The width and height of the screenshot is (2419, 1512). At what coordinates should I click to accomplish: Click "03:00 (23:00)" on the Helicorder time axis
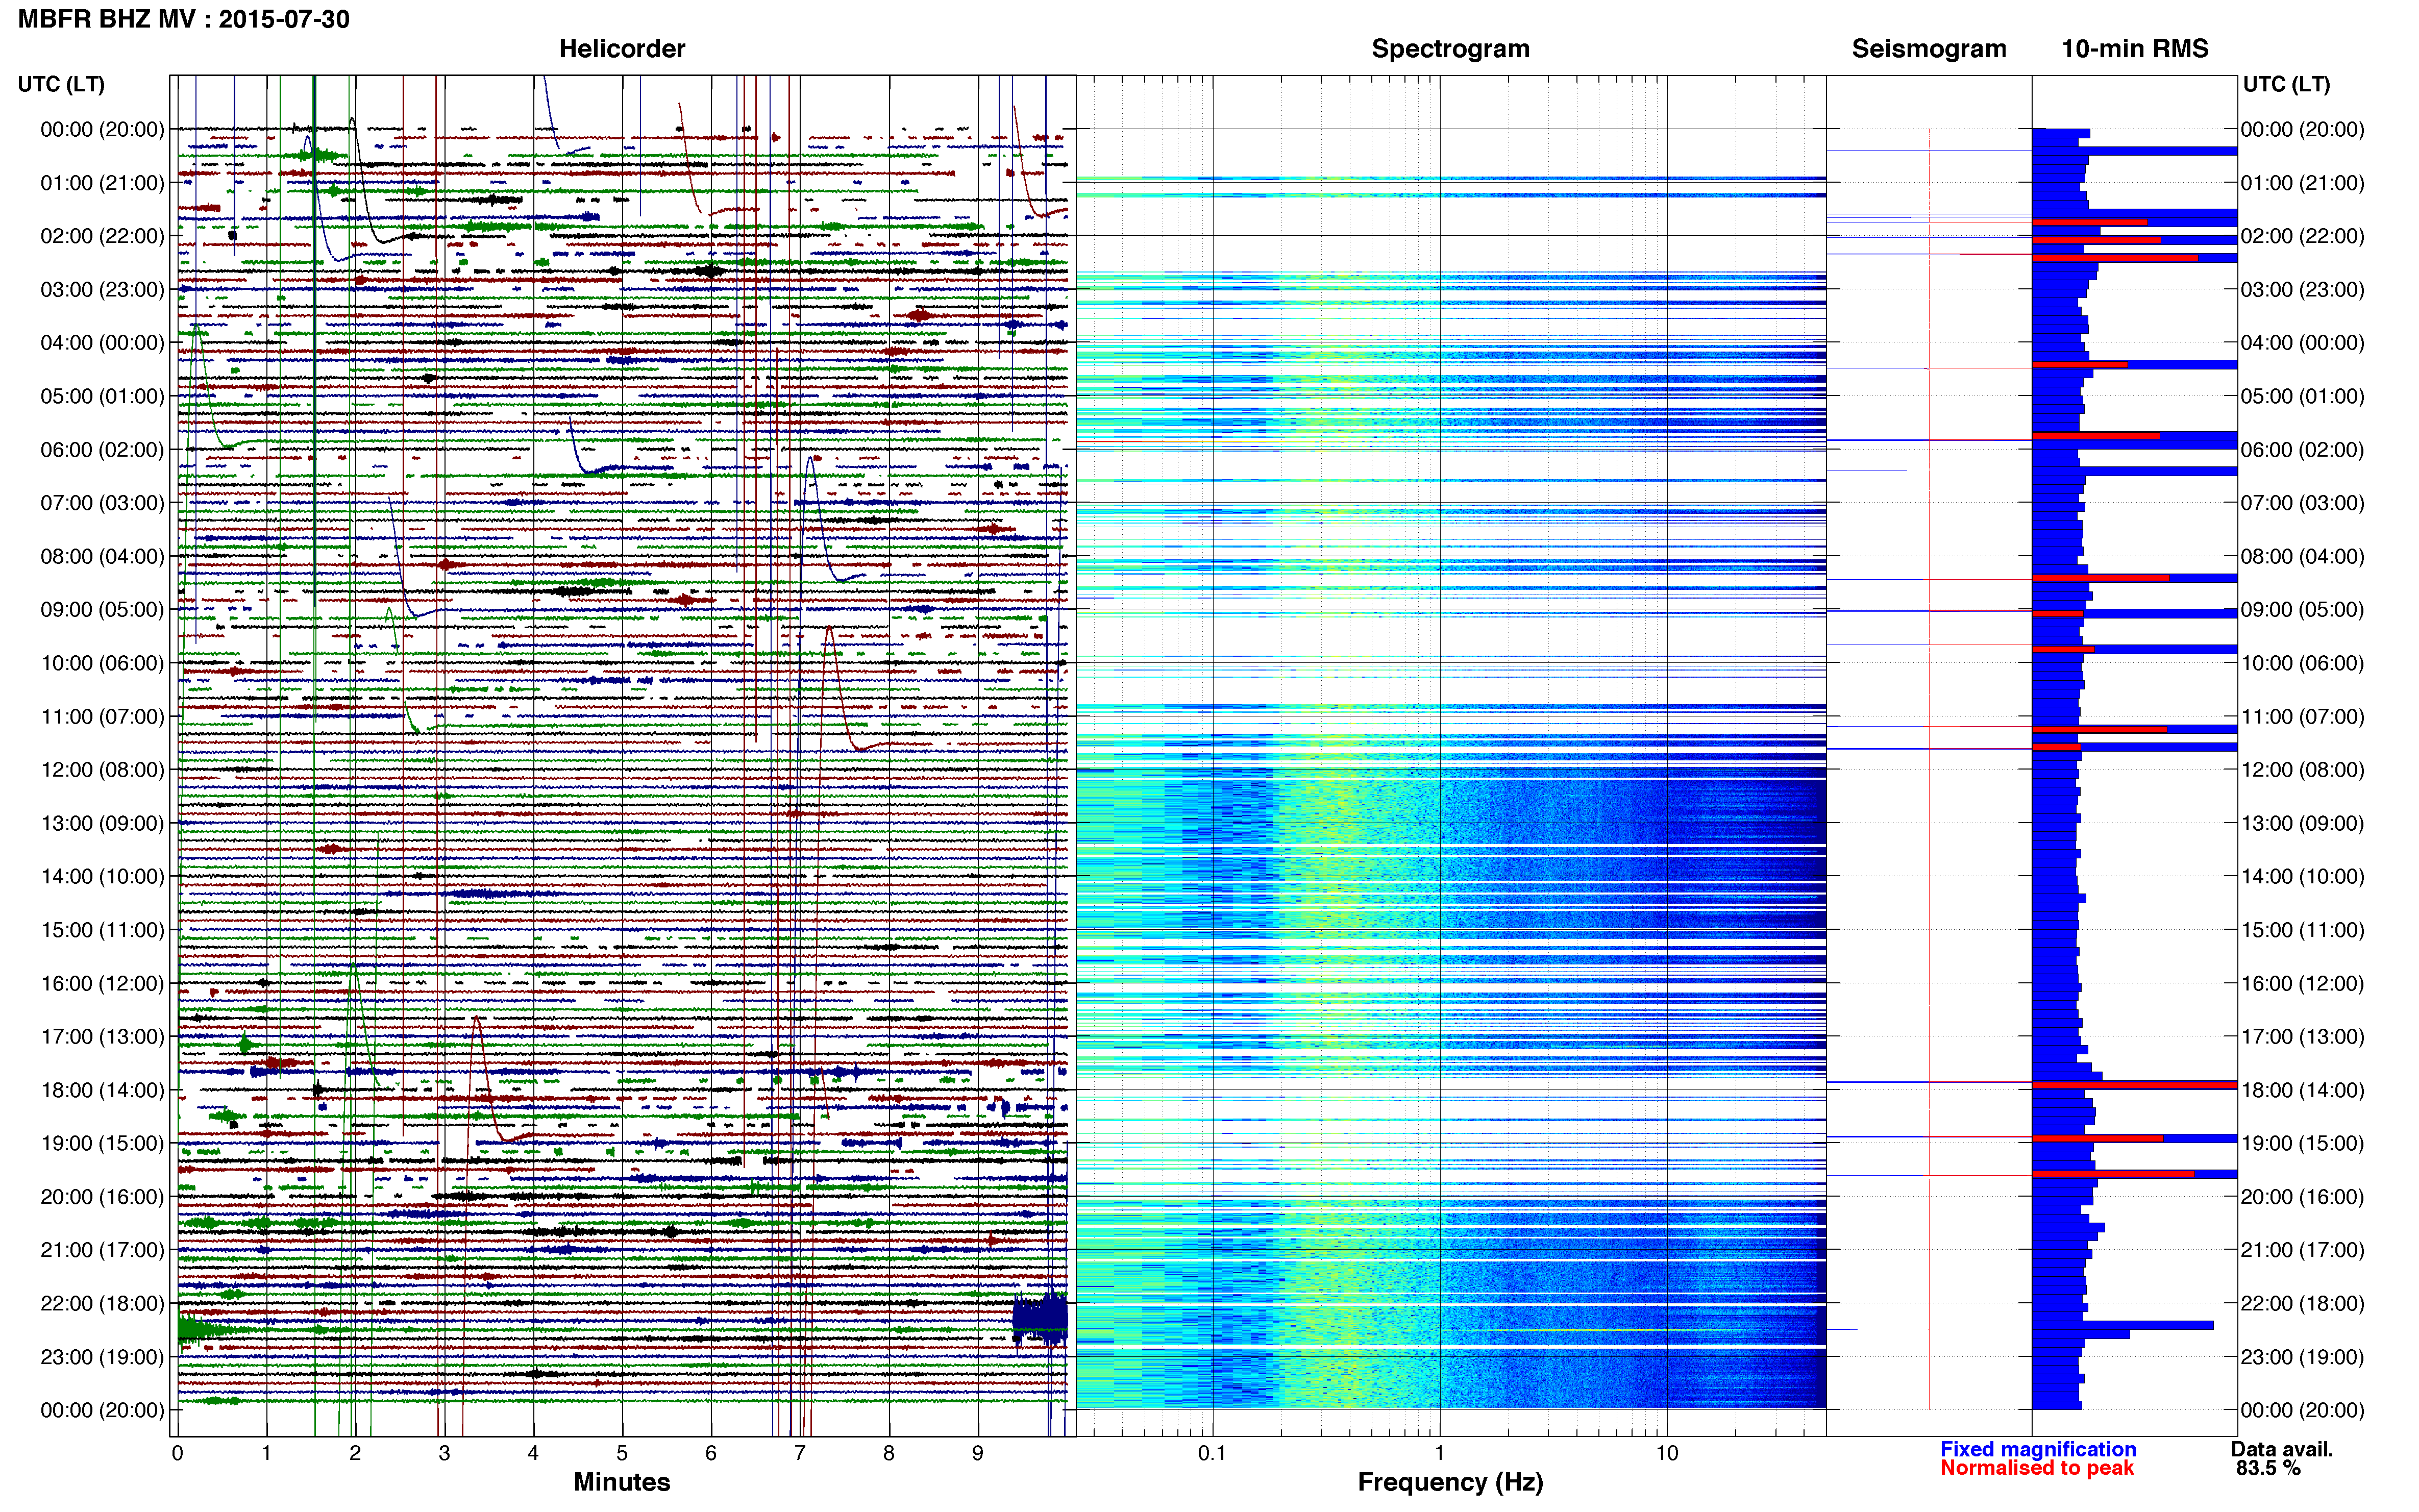102,290
